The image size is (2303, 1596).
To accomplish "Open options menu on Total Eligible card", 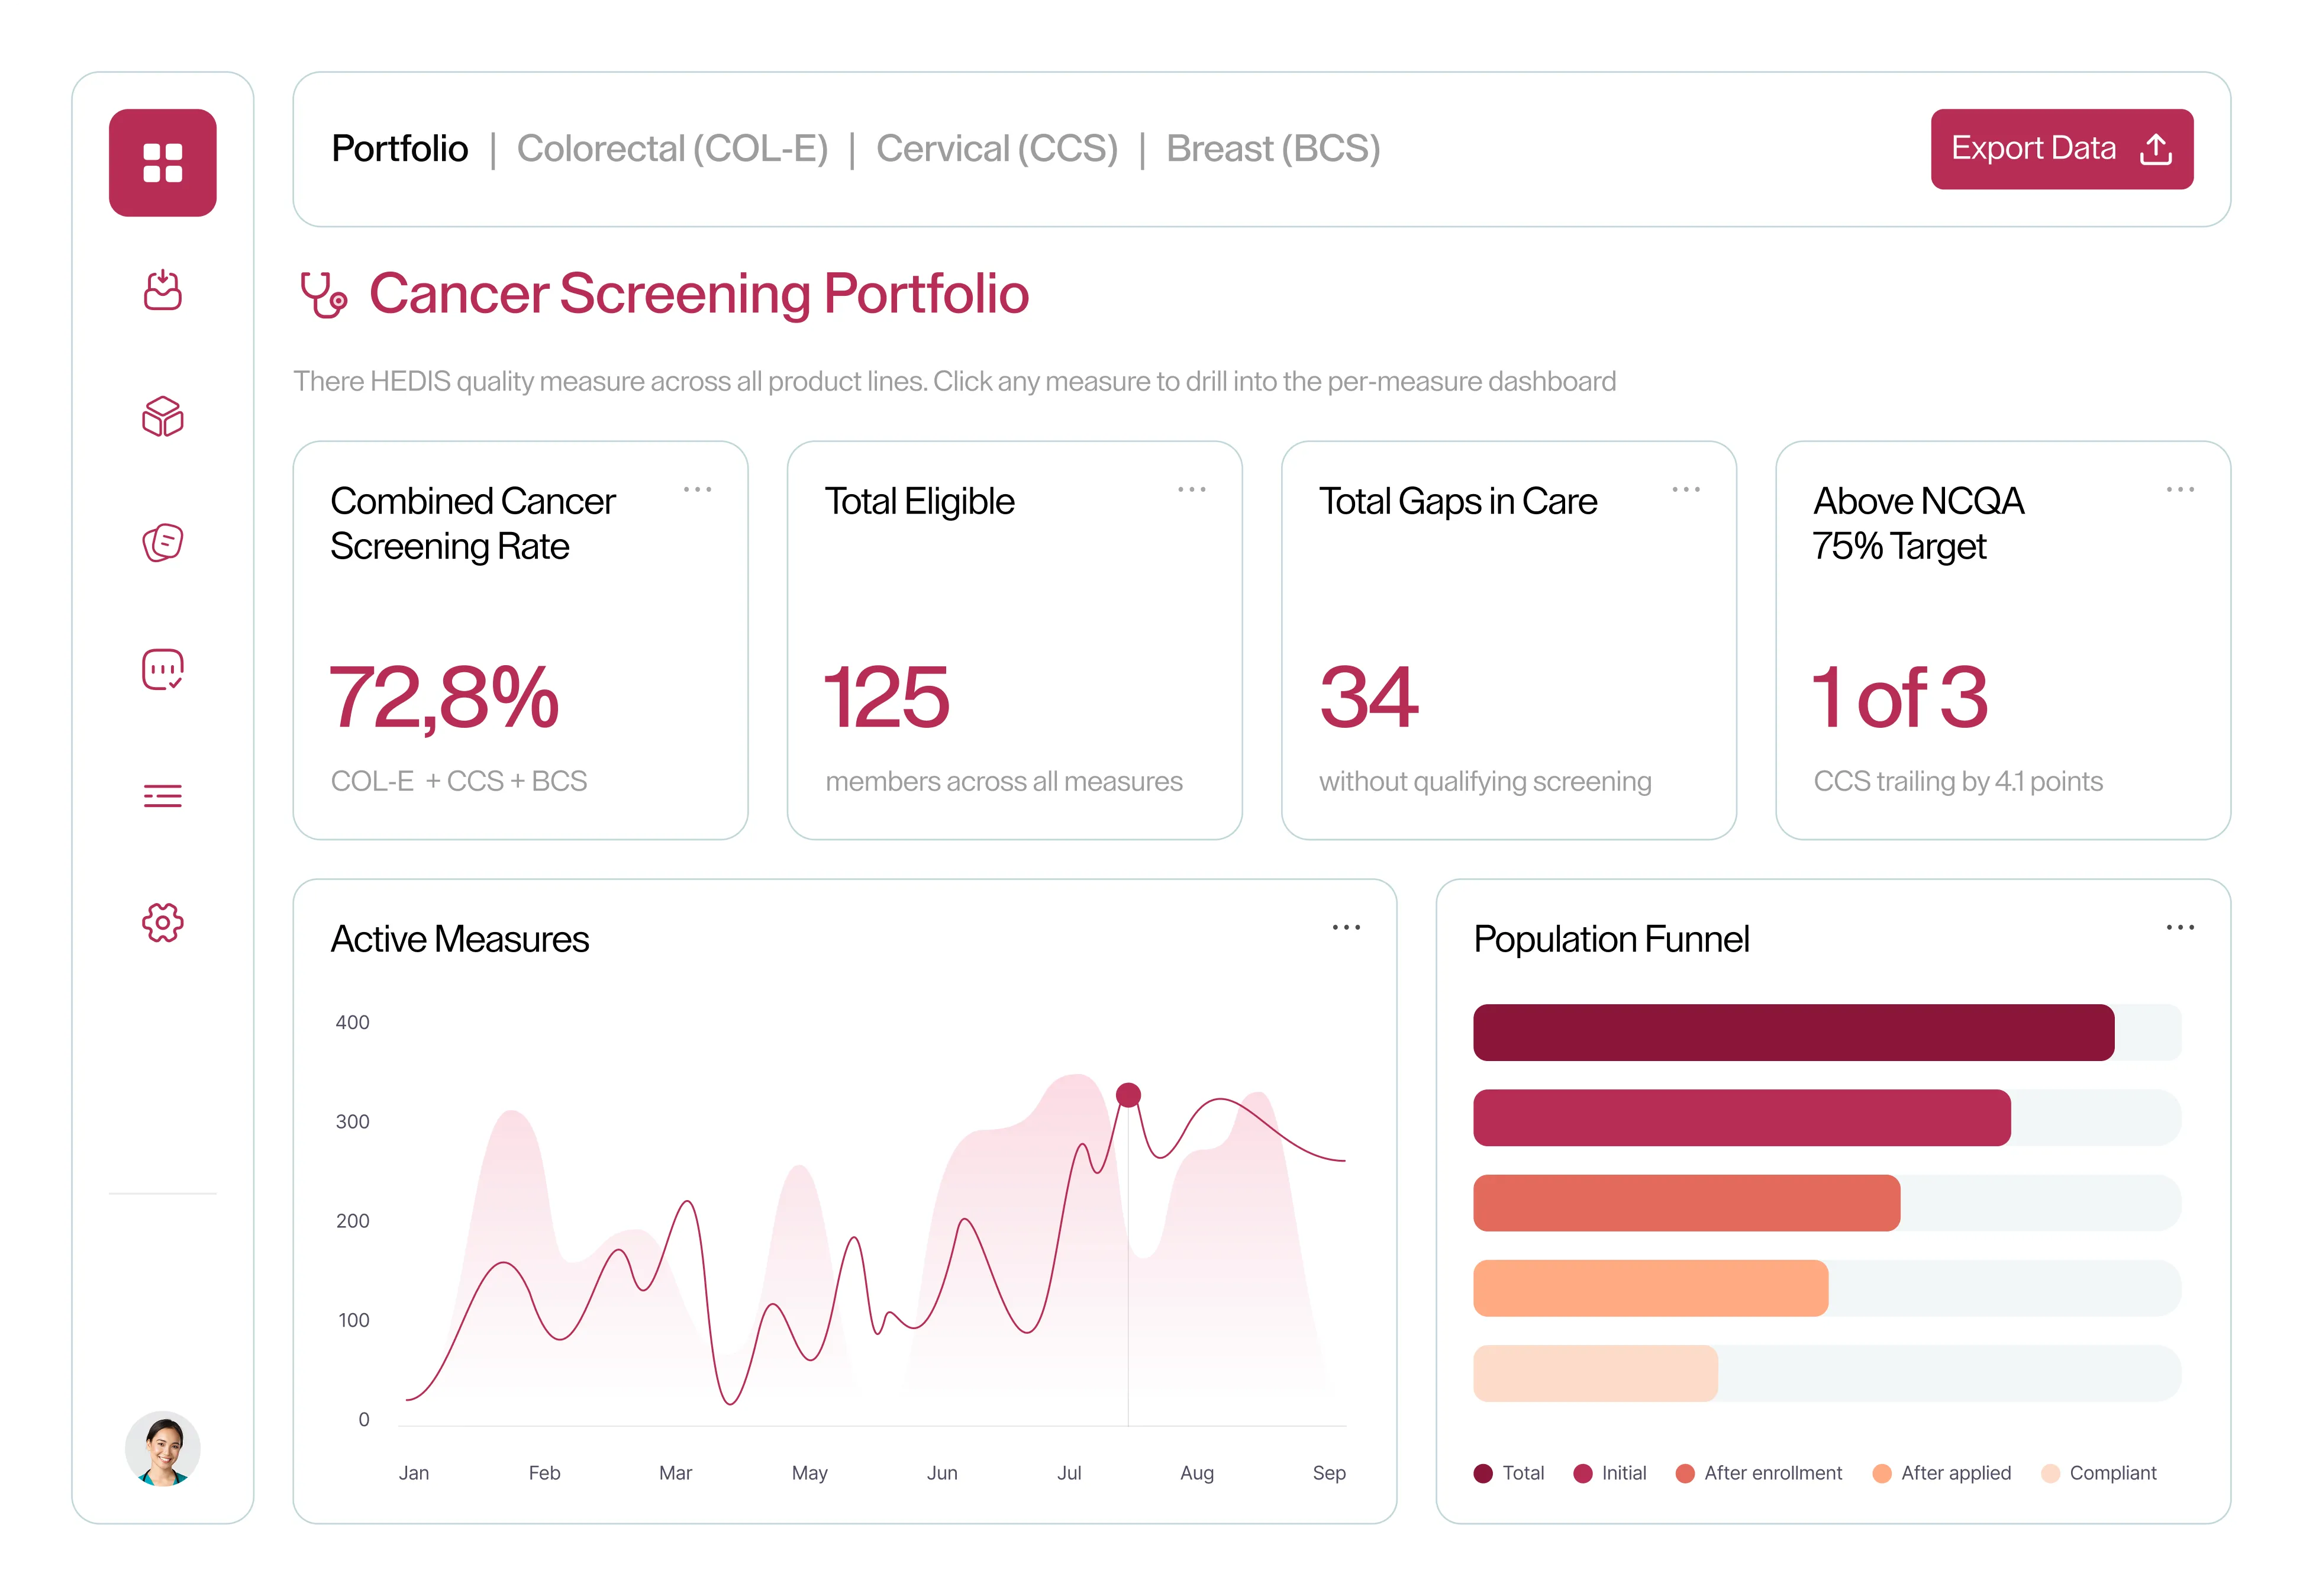I will click(x=1191, y=490).
